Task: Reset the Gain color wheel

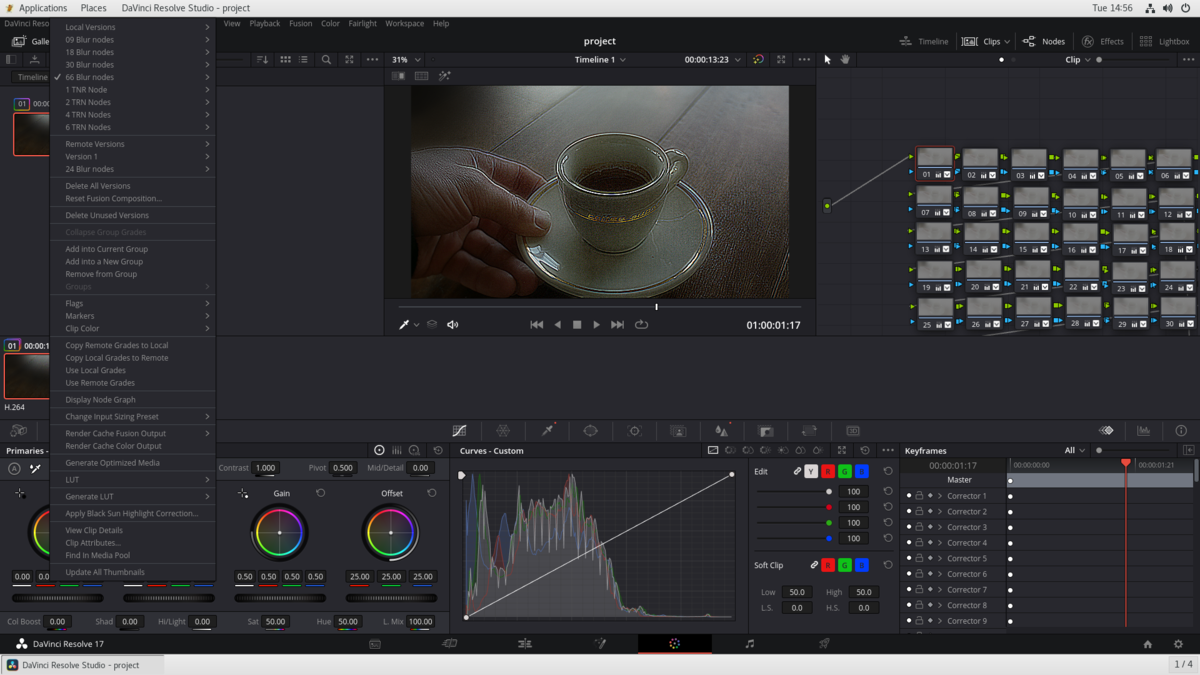Action: coord(320,493)
